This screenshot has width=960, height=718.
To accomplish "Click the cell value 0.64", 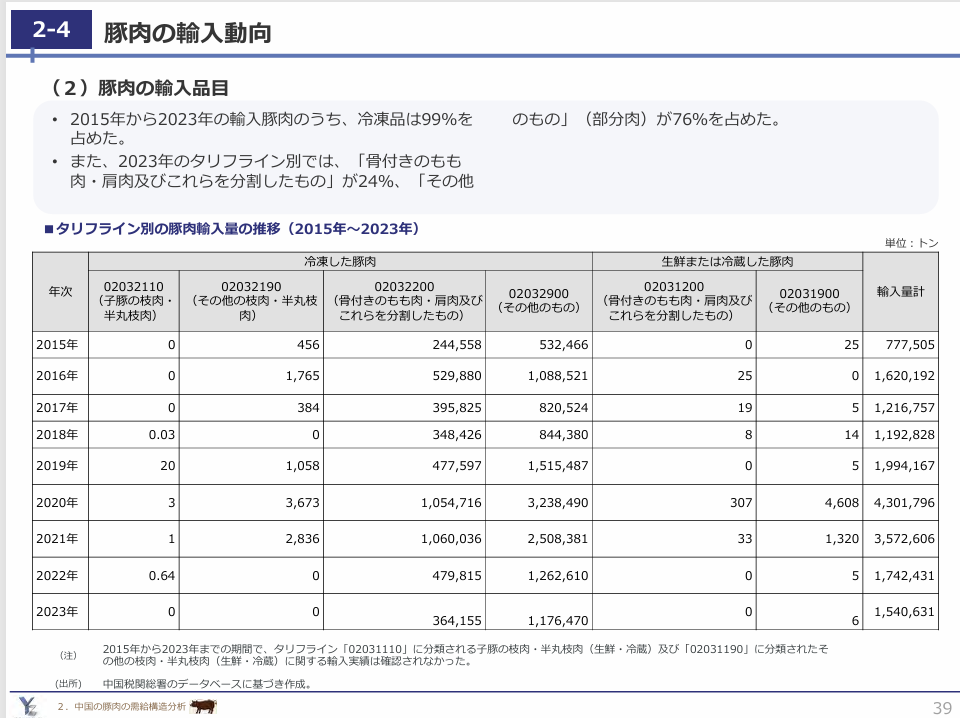I will tap(162, 575).
